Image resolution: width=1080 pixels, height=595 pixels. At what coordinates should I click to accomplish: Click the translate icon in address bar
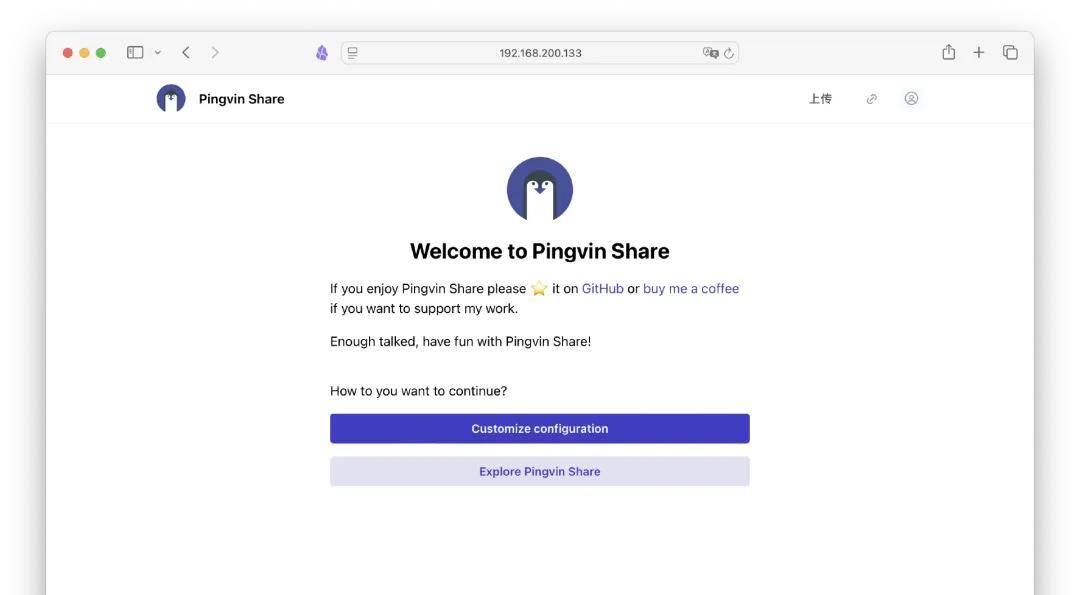[x=710, y=52]
